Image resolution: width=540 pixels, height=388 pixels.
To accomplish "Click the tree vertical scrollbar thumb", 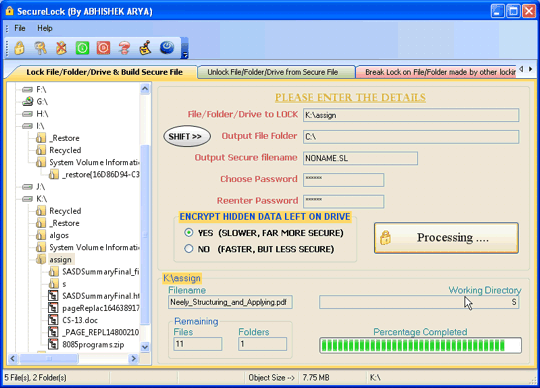I will coord(145,234).
